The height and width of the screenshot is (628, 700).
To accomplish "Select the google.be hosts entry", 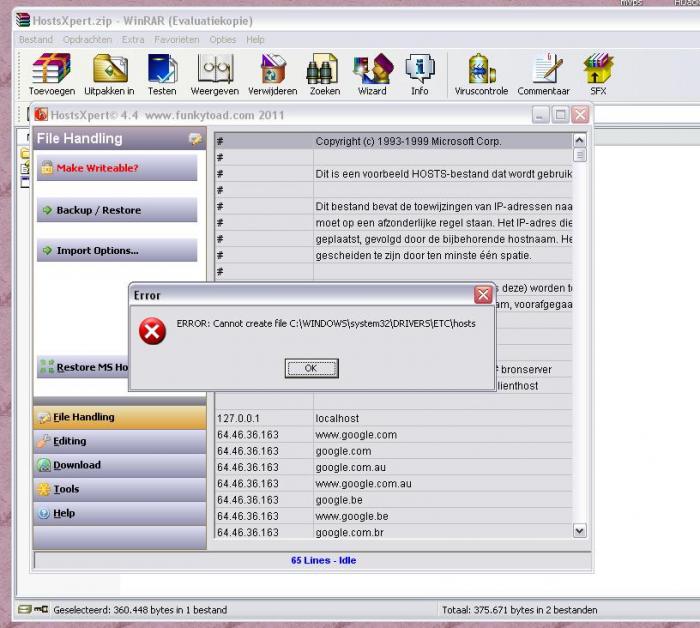I will tap(394, 500).
